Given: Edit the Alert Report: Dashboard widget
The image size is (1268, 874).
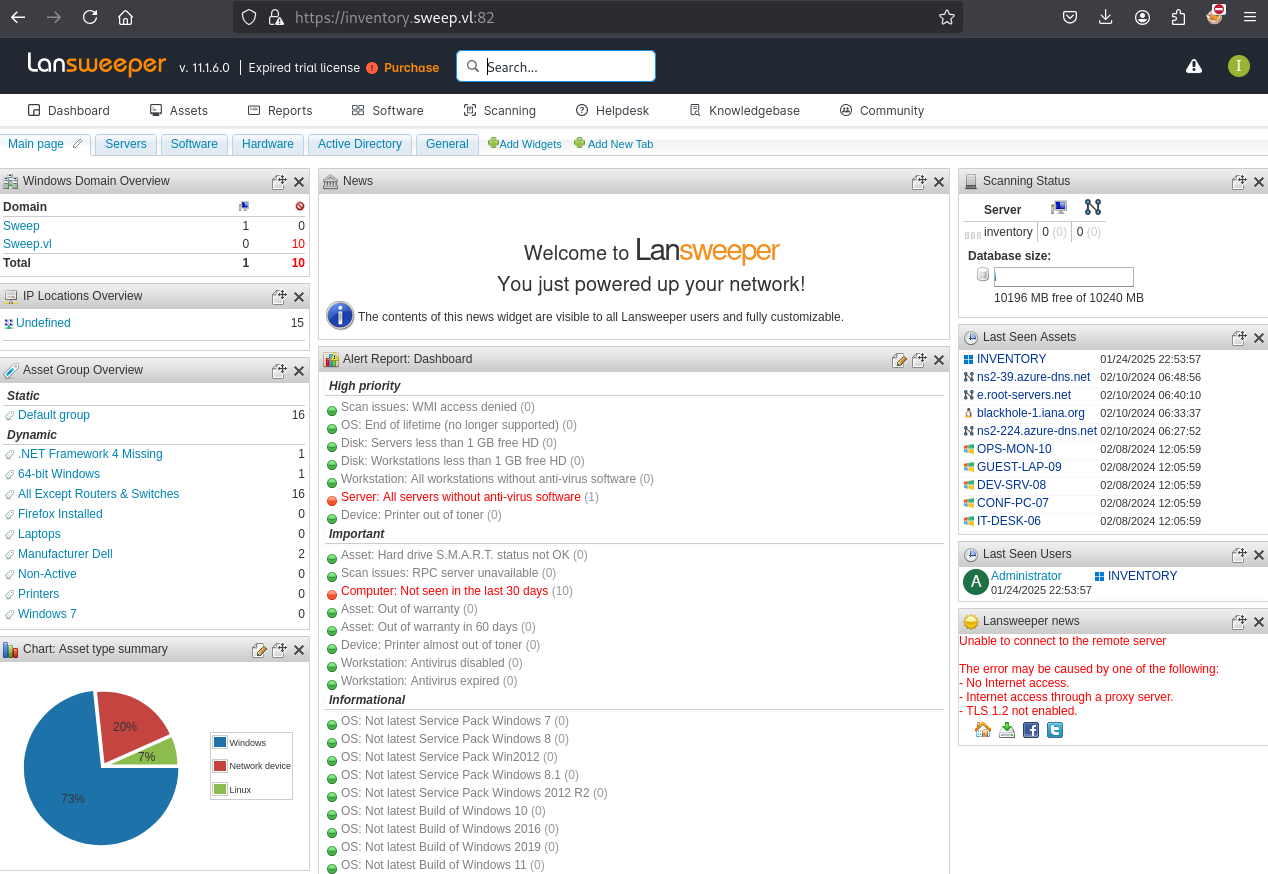Looking at the screenshot, I should pyautogui.click(x=899, y=360).
